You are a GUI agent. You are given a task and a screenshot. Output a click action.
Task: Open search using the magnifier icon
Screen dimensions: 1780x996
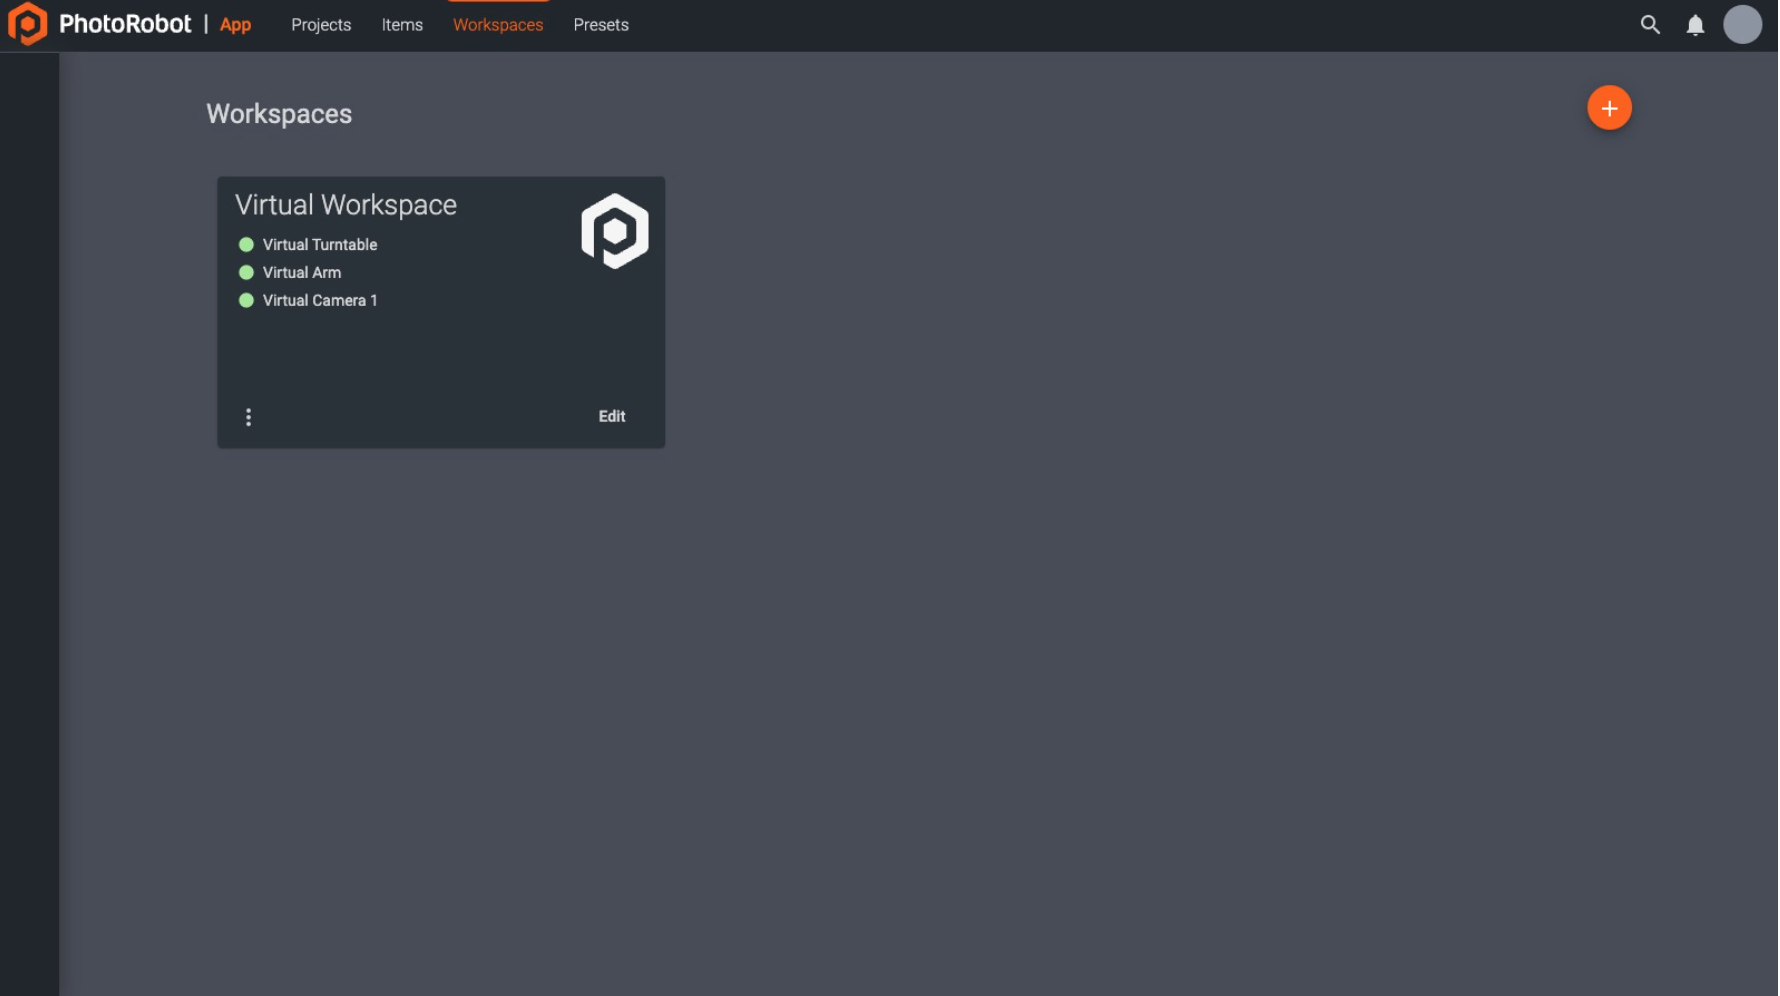(1649, 25)
